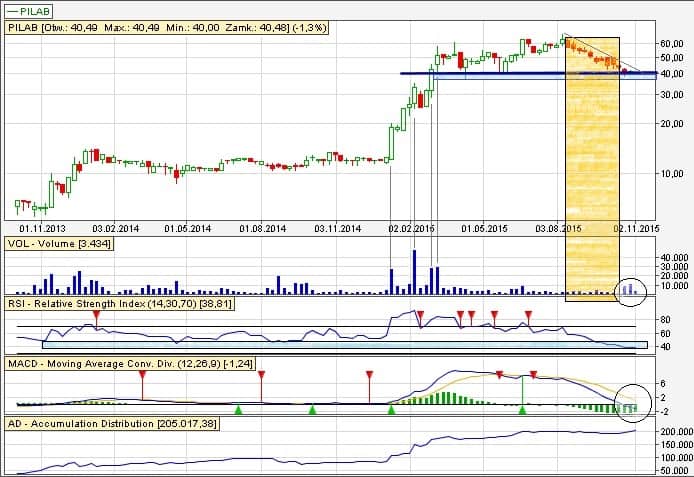Click the 60,00 price axis label
This screenshot has width=694, height=477.
click(671, 44)
